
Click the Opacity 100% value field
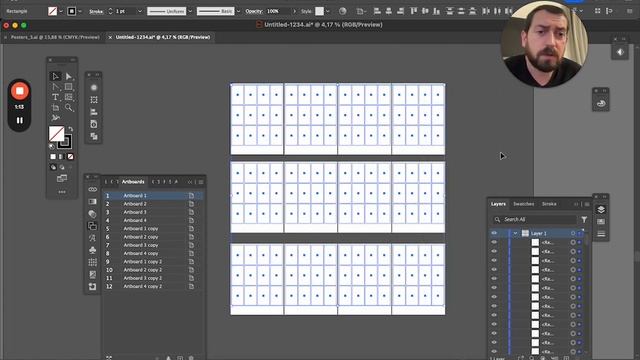pos(278,11)
